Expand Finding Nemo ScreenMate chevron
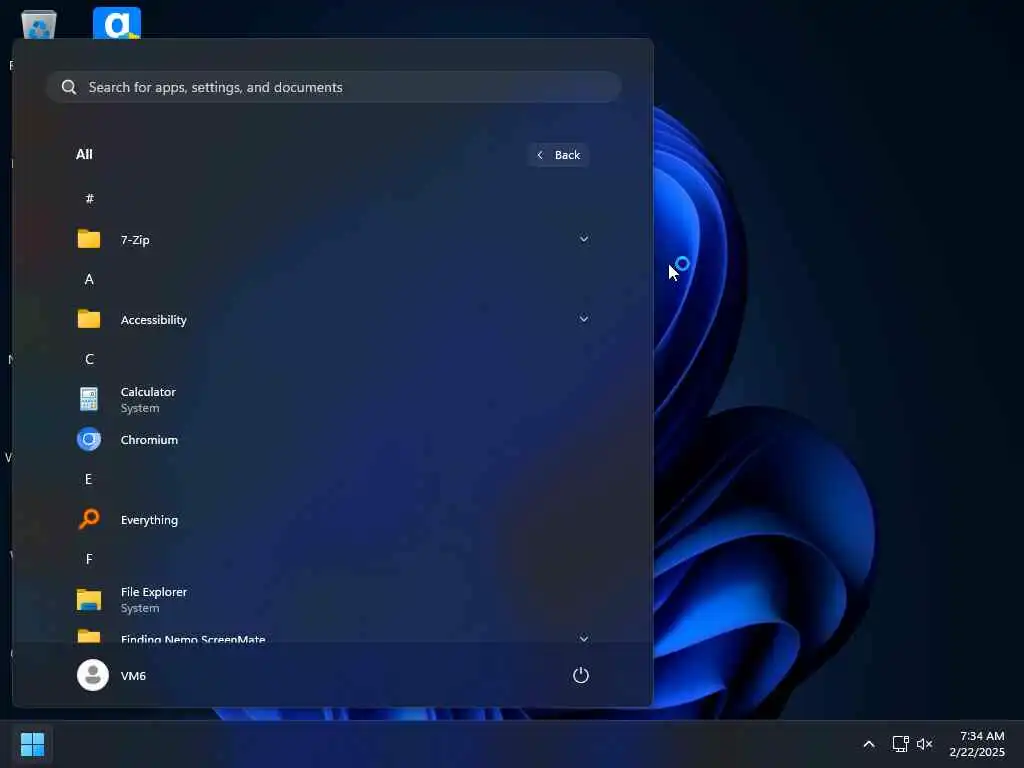 584,639
